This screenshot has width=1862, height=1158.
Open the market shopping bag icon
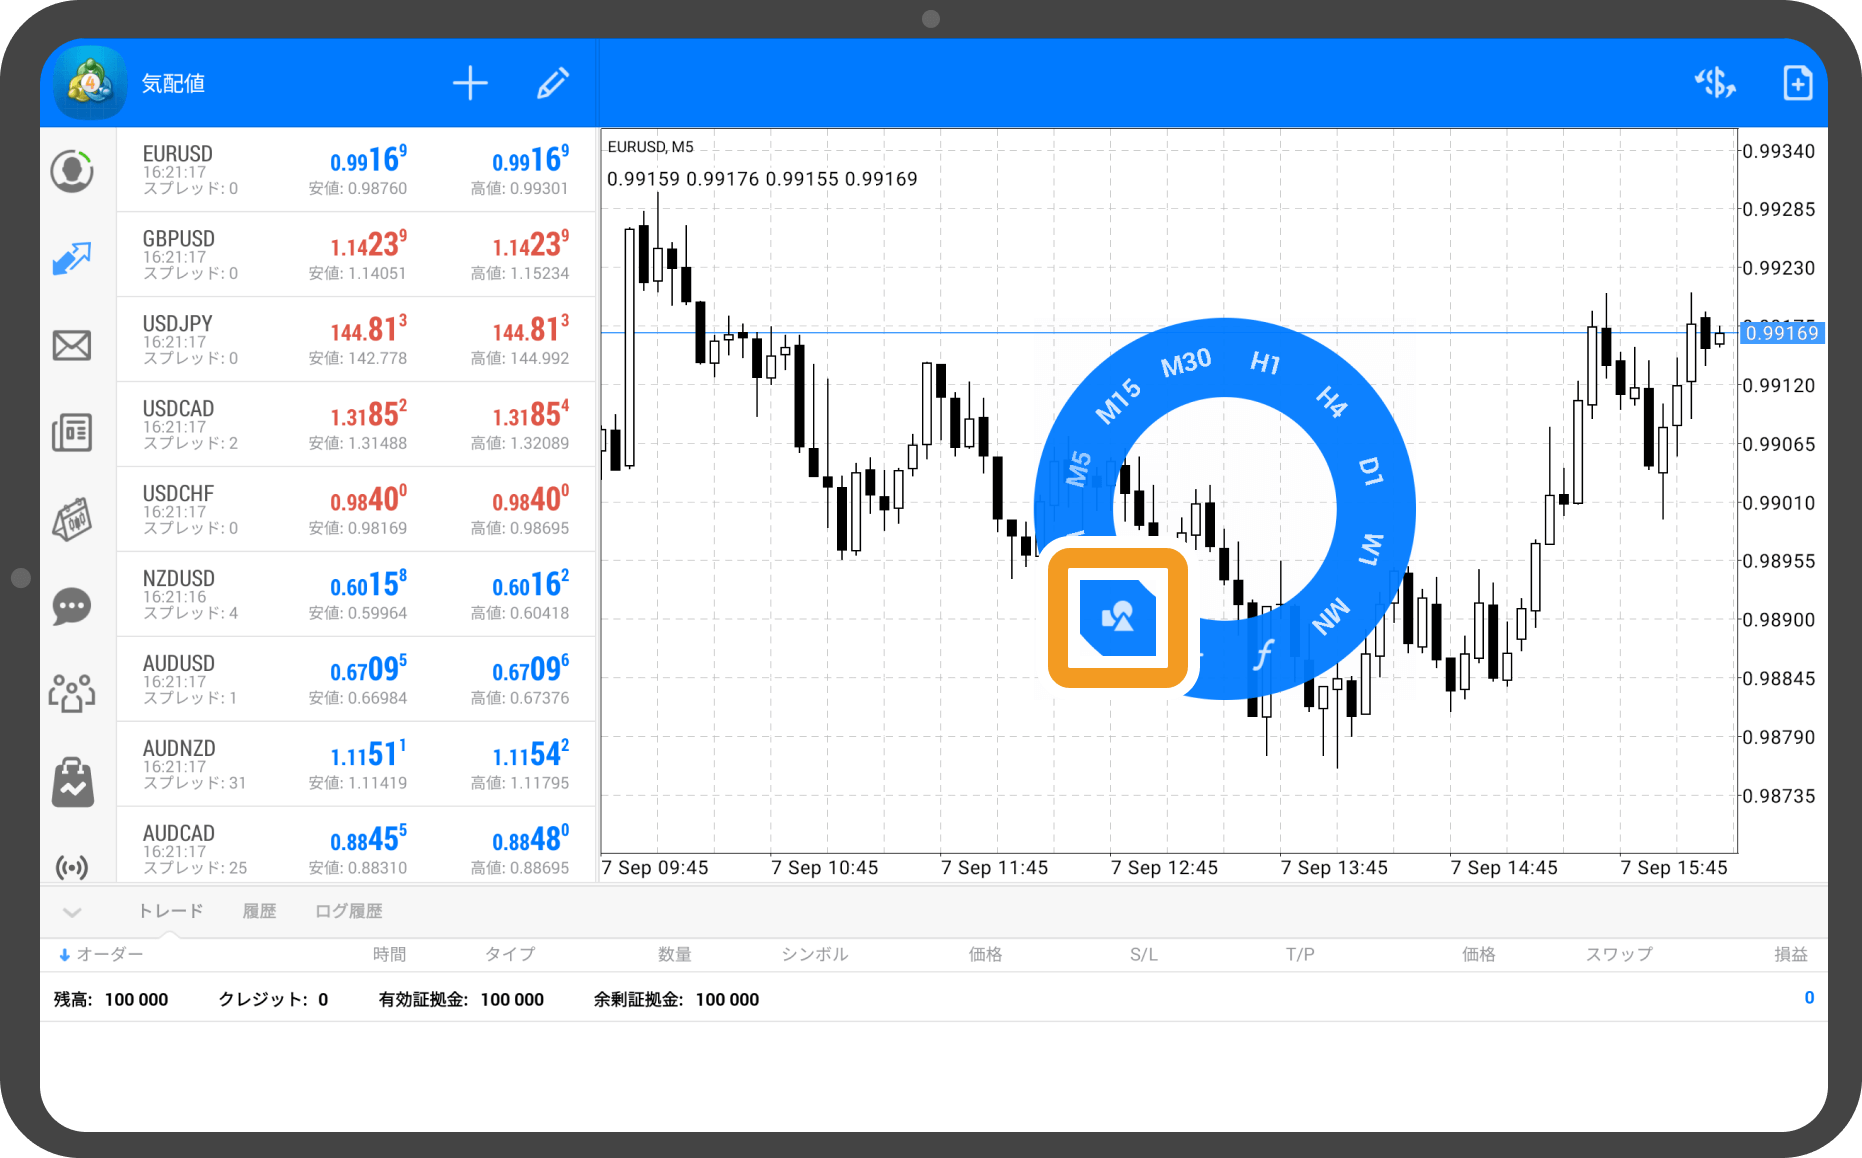72,781
